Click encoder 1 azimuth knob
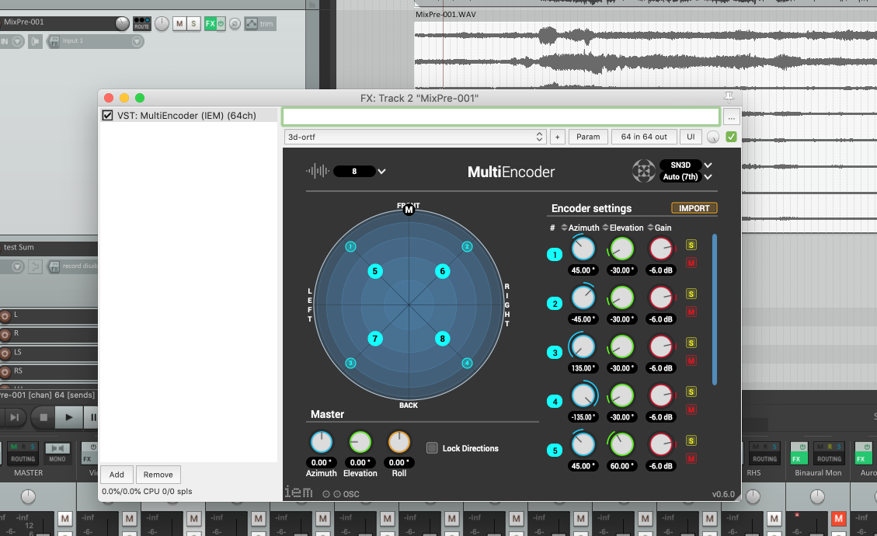The width and height of the screenshot is (877, 536). (x=583, y=248)
